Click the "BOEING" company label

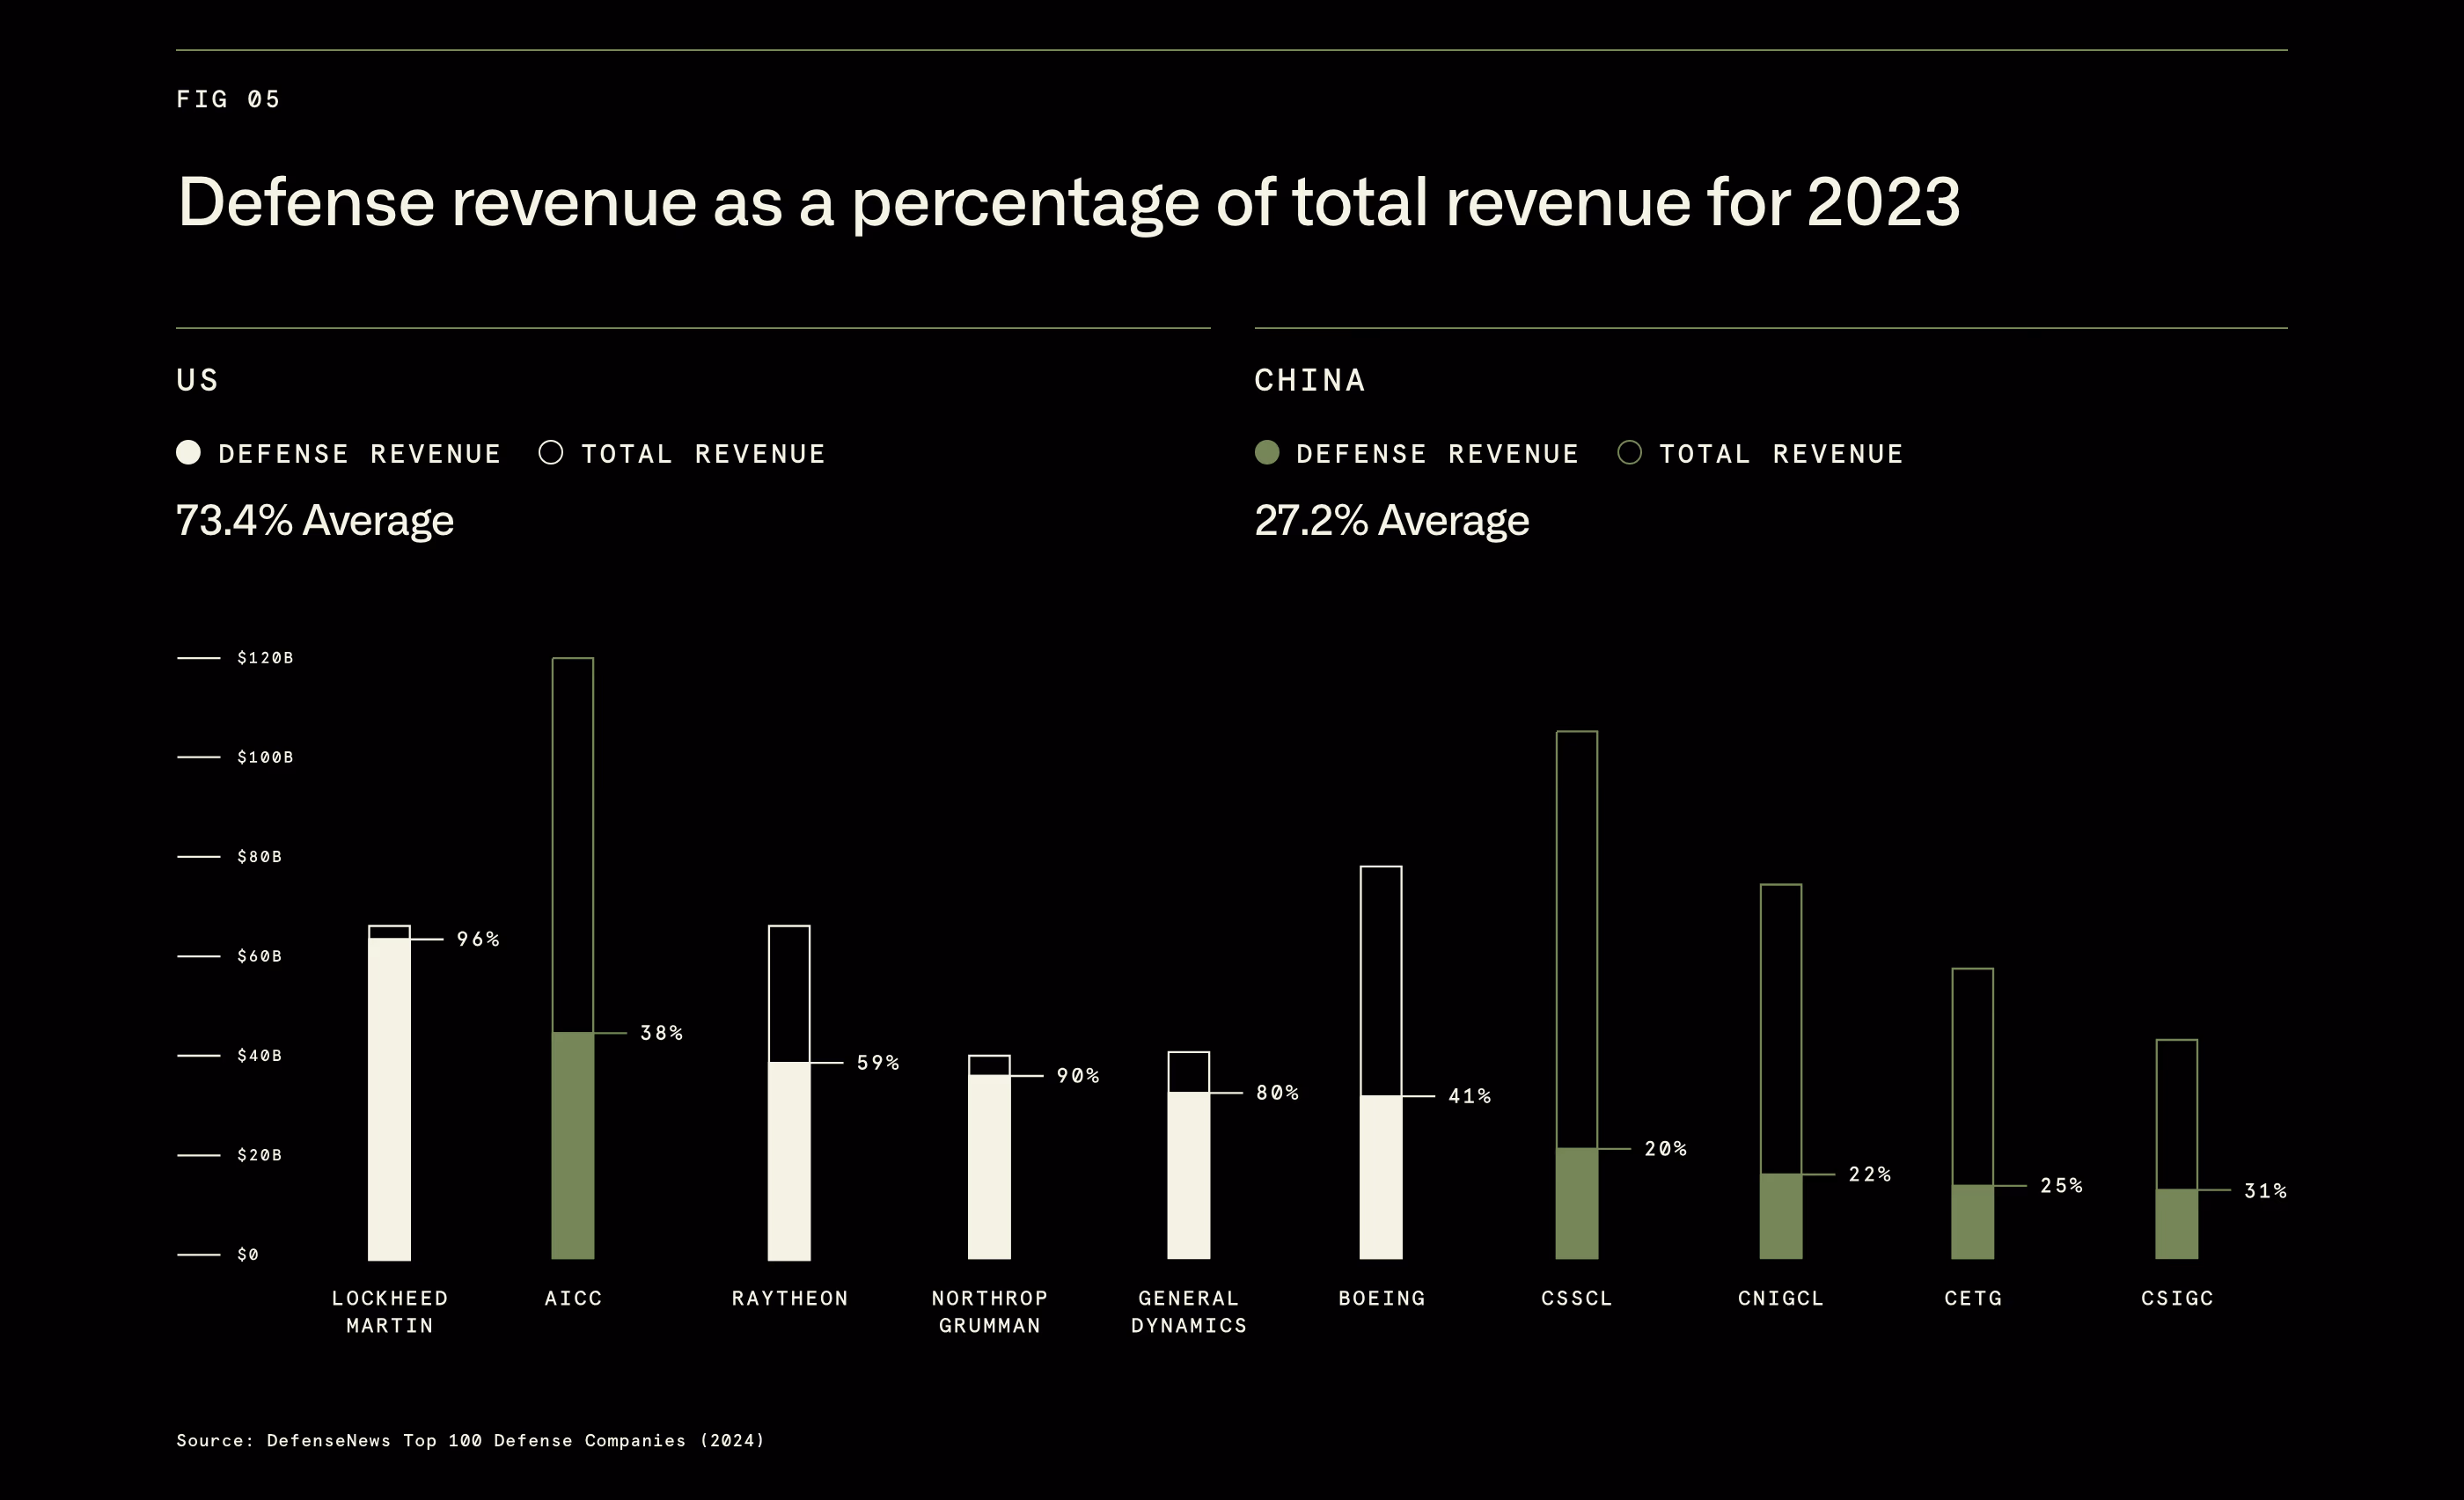tap(1382, 1298)
